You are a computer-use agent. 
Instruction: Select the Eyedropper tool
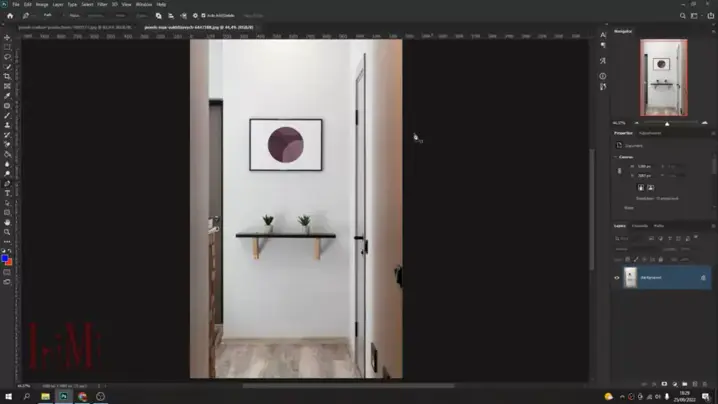pyautogui.click(x=7, y=96)
